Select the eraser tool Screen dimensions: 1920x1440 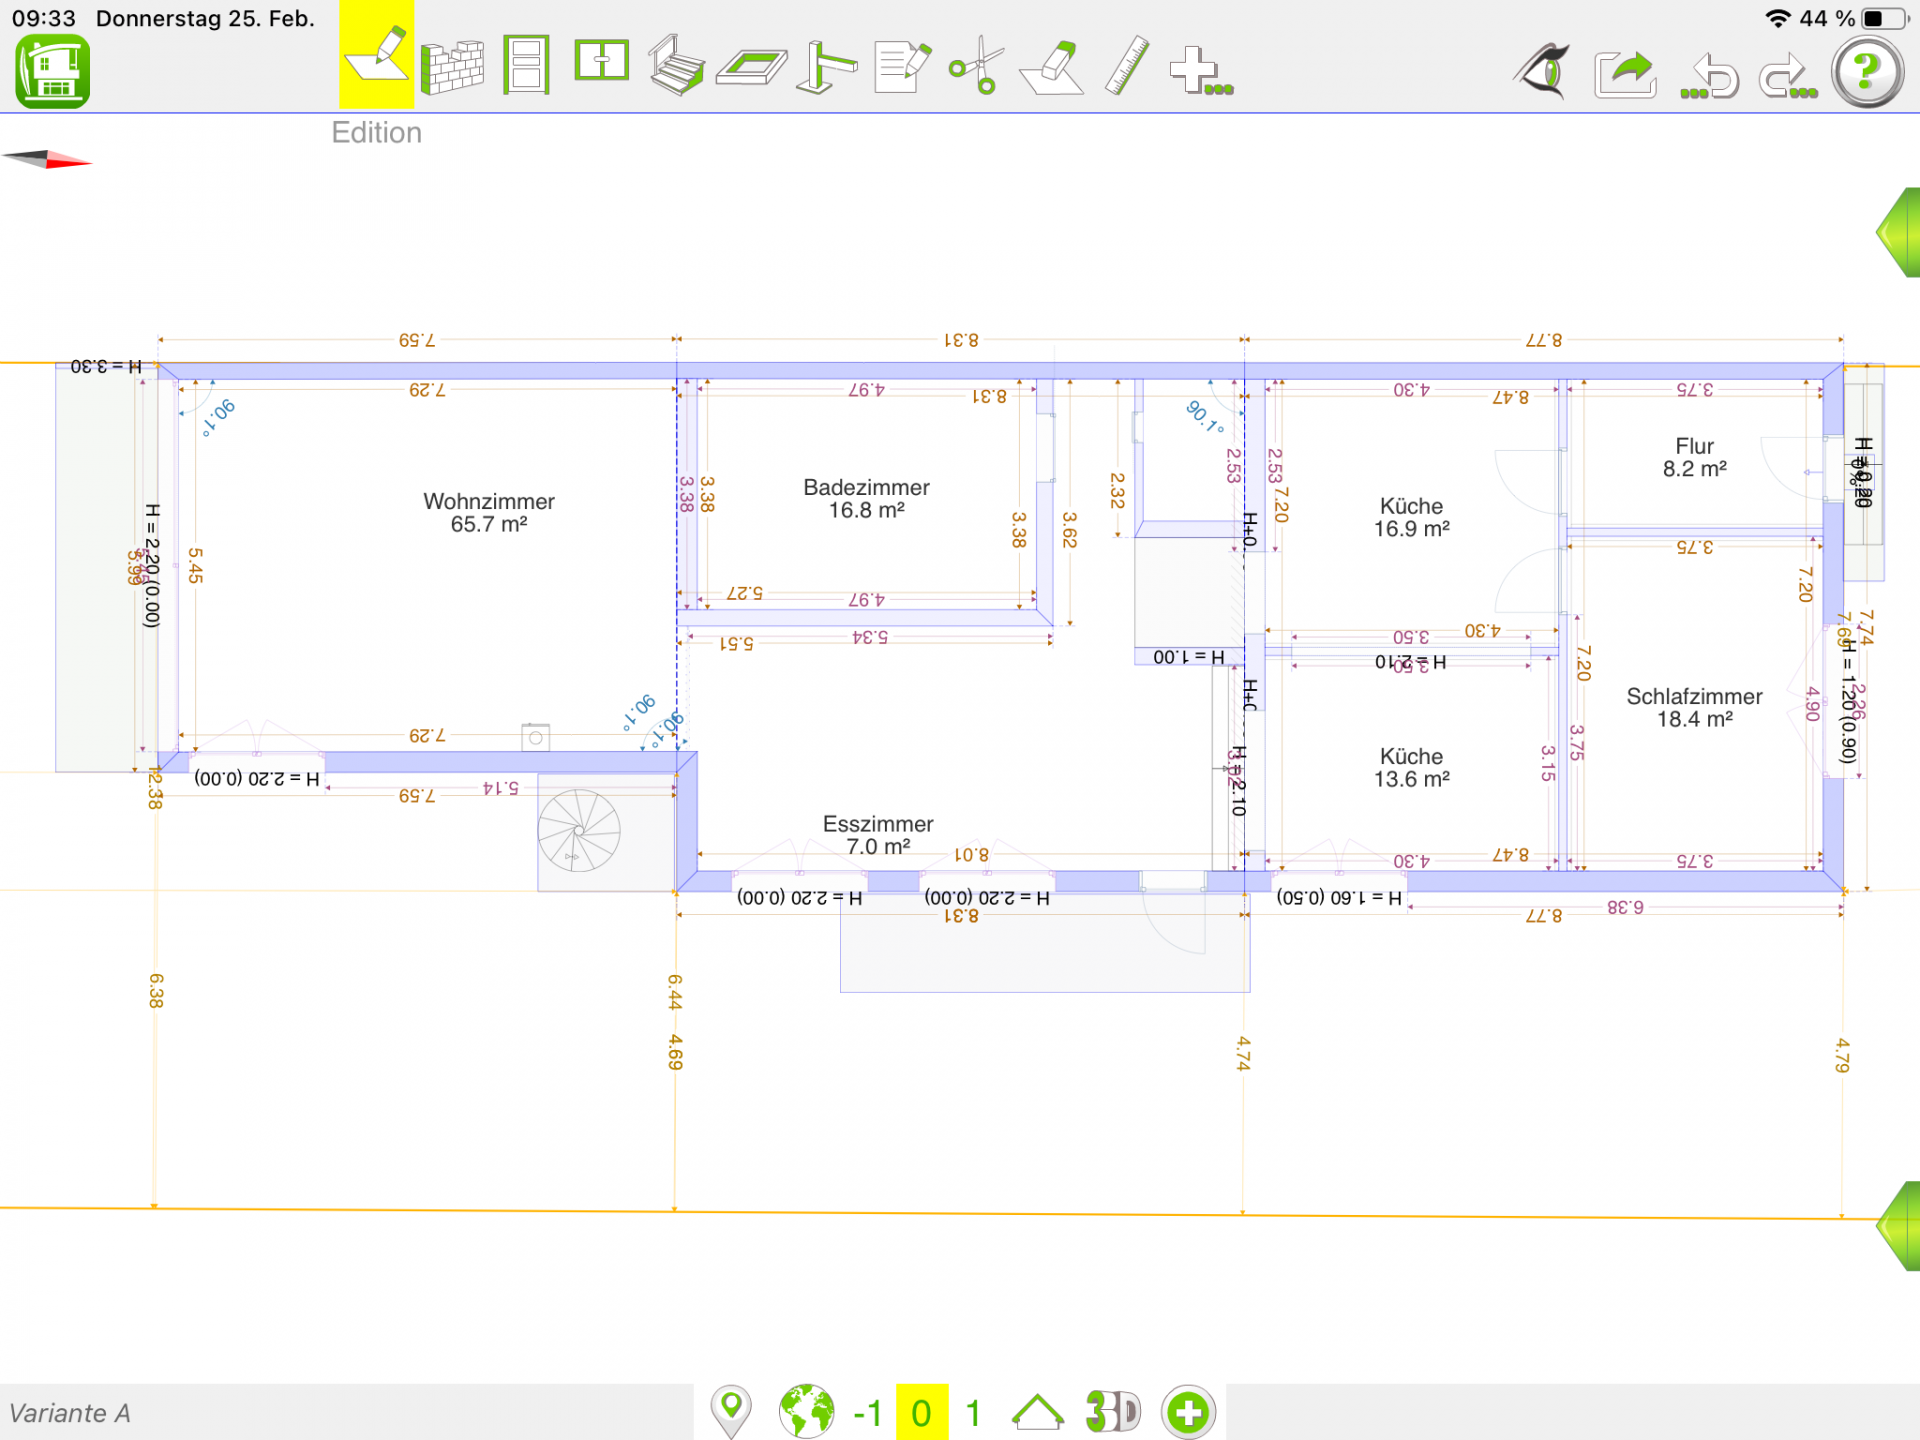[1052, 68]
